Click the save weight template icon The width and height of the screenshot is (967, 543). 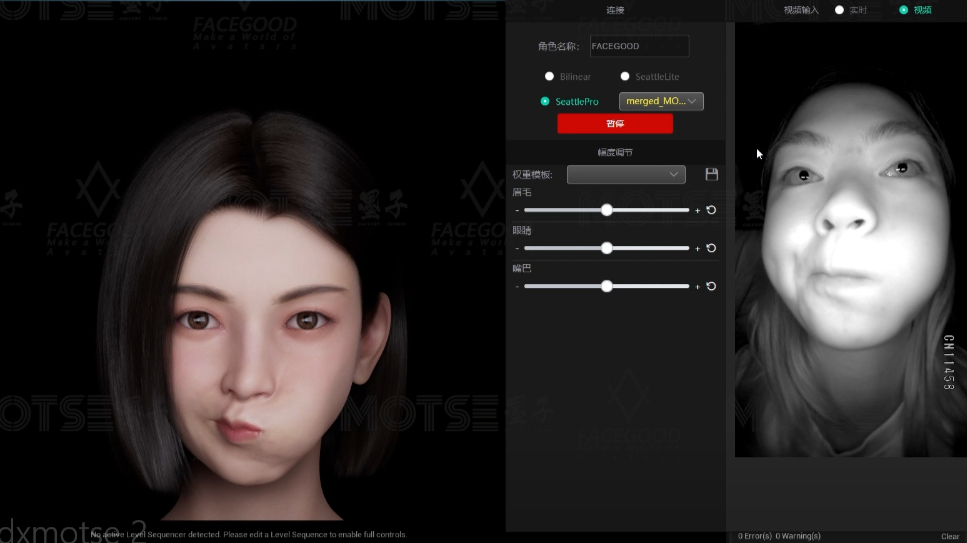pos(712,174)
